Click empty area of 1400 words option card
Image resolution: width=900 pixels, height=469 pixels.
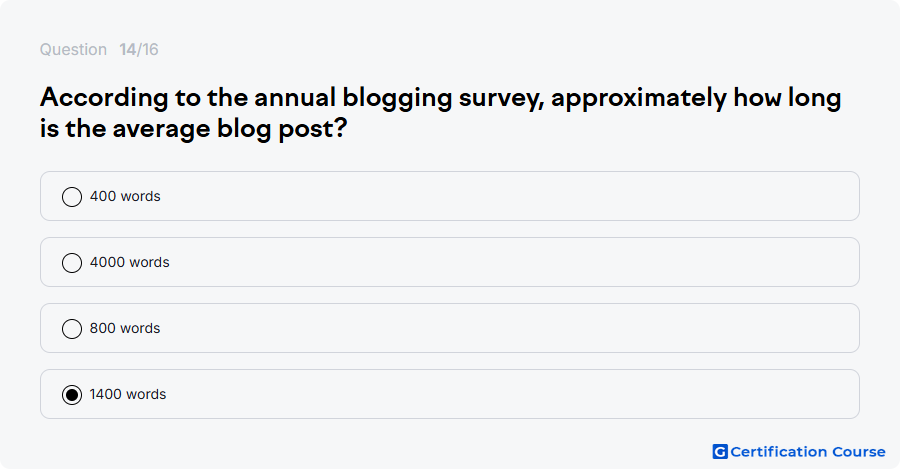505,394
